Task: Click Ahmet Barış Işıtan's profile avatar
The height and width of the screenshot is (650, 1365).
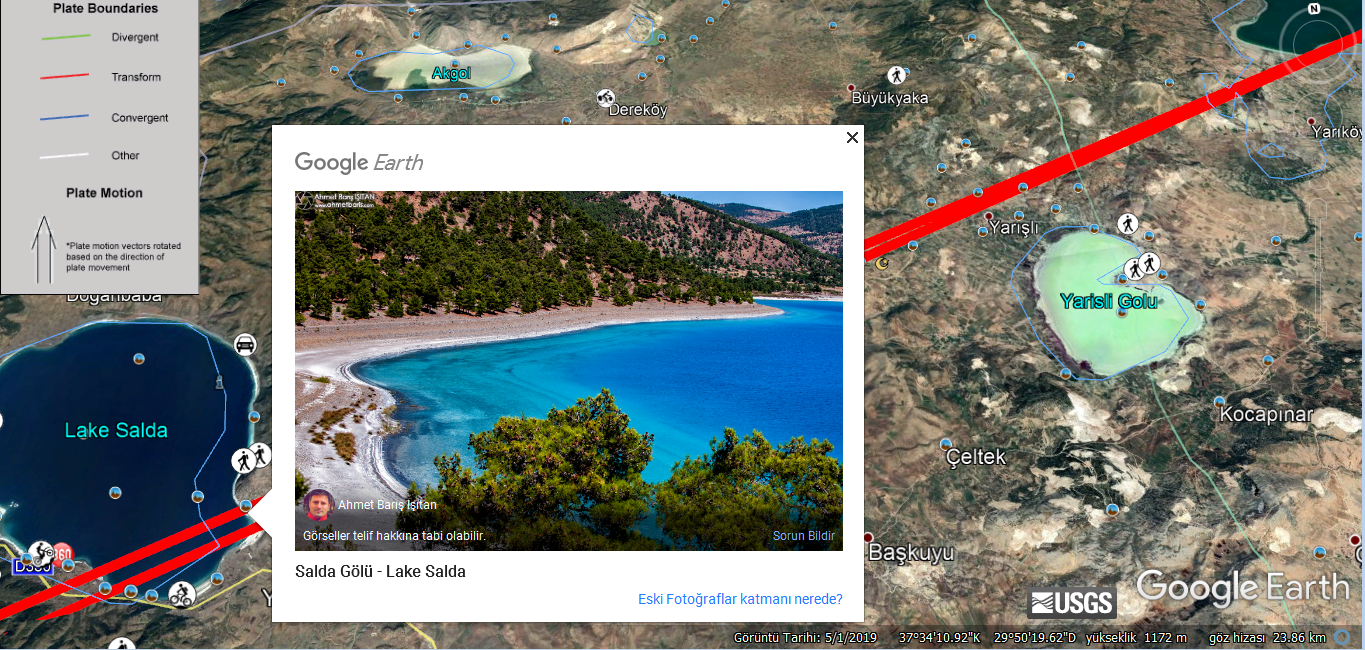Action: 319,505
